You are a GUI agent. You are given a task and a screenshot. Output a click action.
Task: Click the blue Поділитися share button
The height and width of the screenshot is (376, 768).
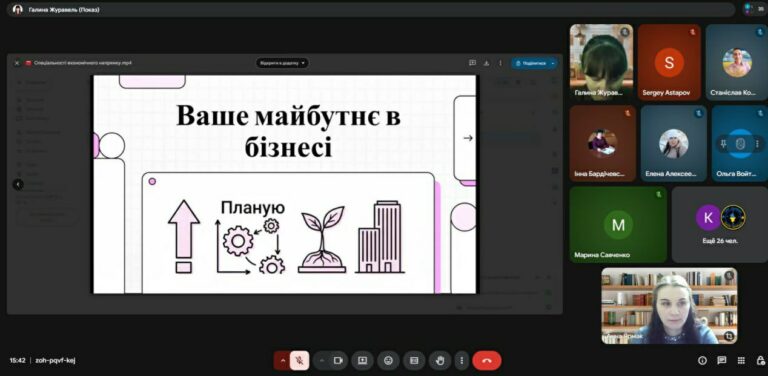530,63
